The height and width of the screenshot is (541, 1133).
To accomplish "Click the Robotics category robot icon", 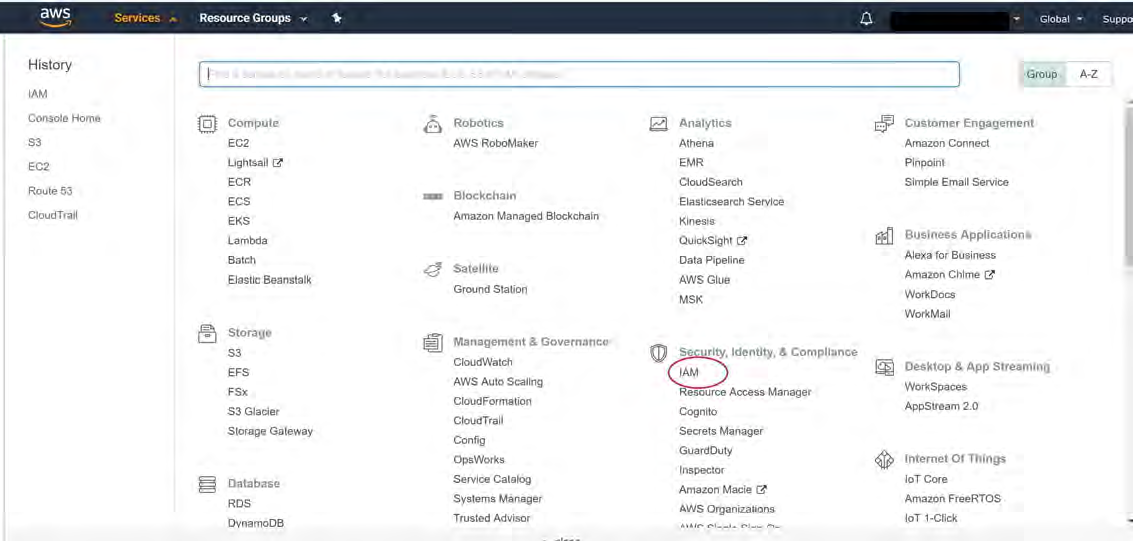I will pos(432,124).
